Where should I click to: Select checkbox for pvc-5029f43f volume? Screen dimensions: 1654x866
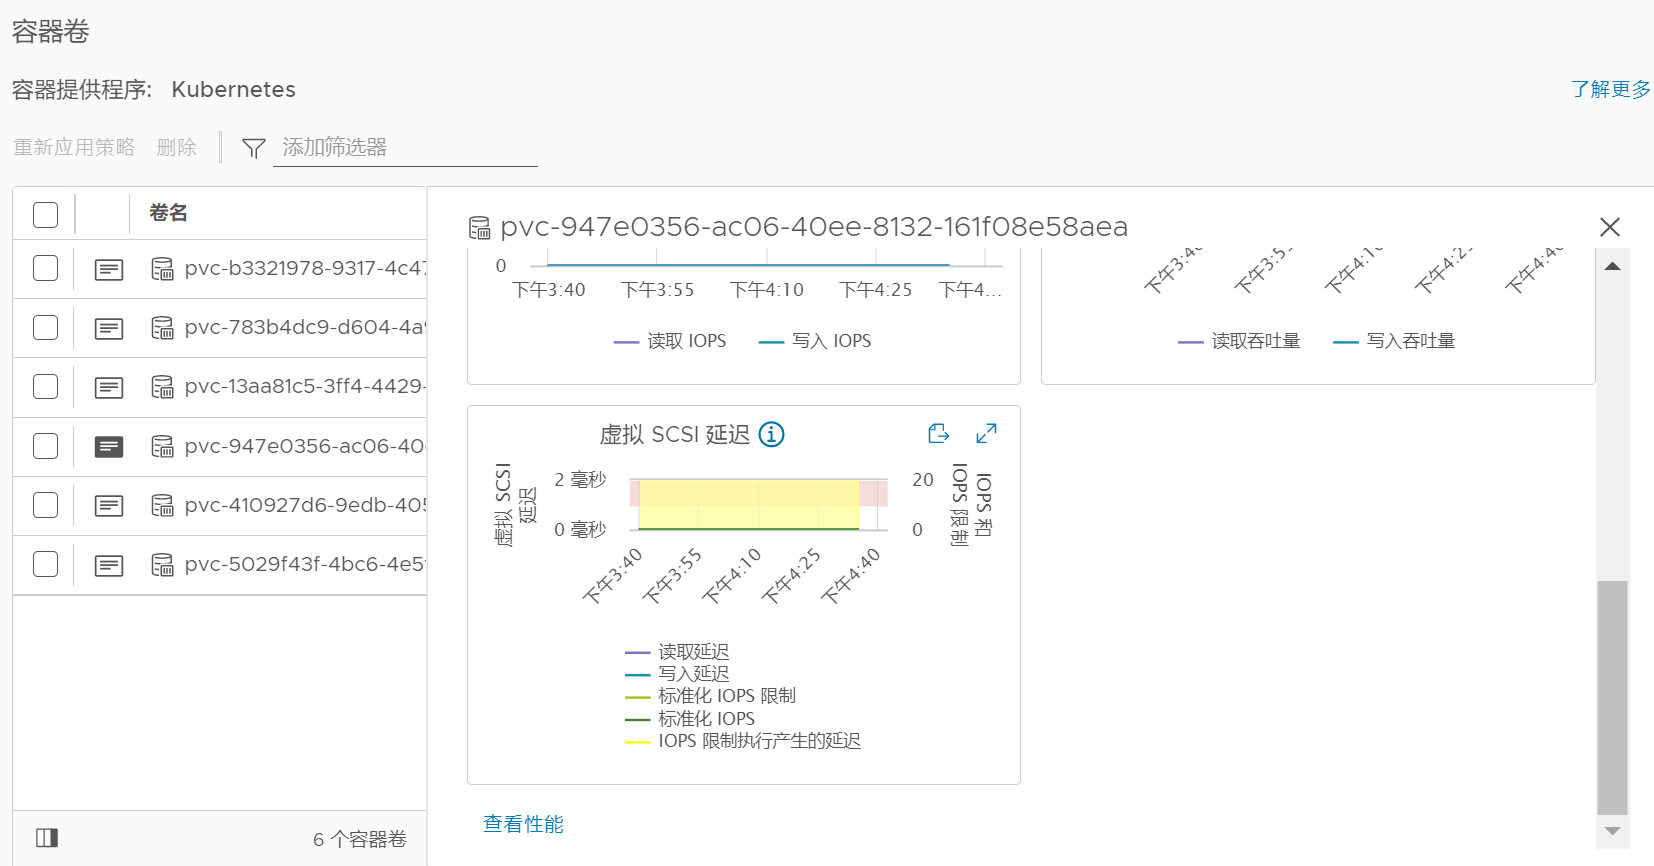[46, 564]
